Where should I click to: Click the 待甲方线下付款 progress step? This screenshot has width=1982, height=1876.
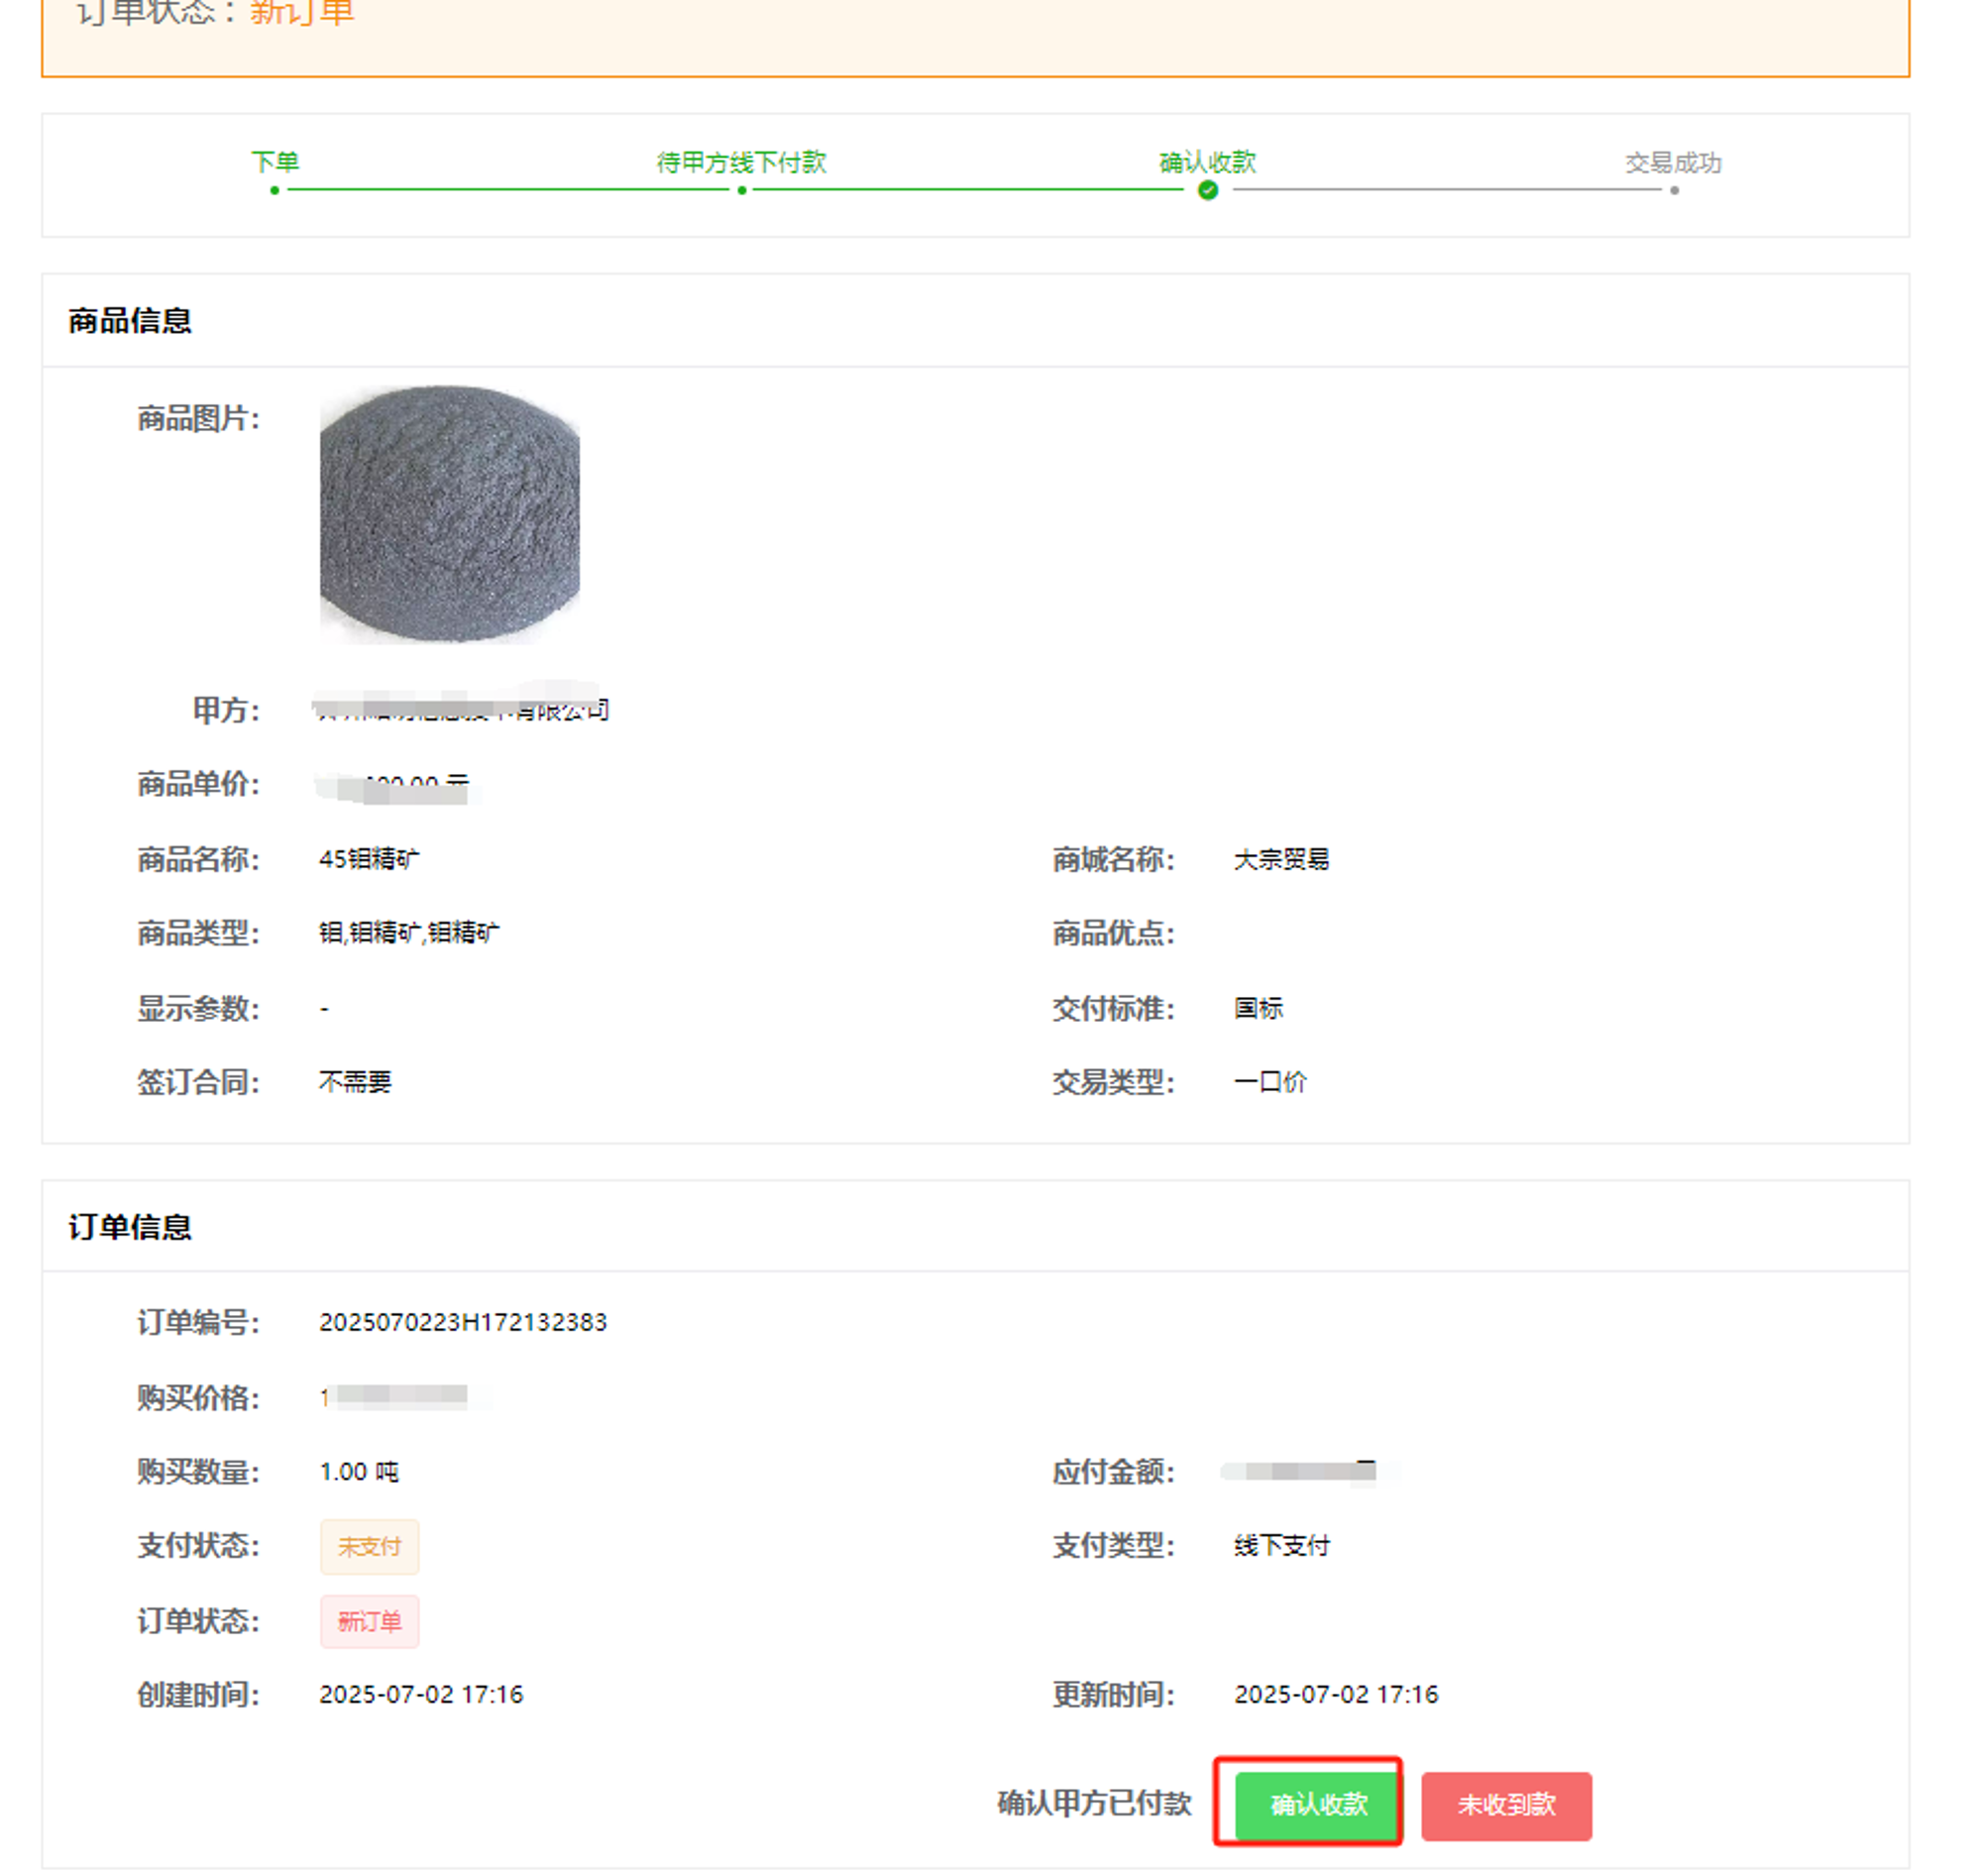pos(741,162)
